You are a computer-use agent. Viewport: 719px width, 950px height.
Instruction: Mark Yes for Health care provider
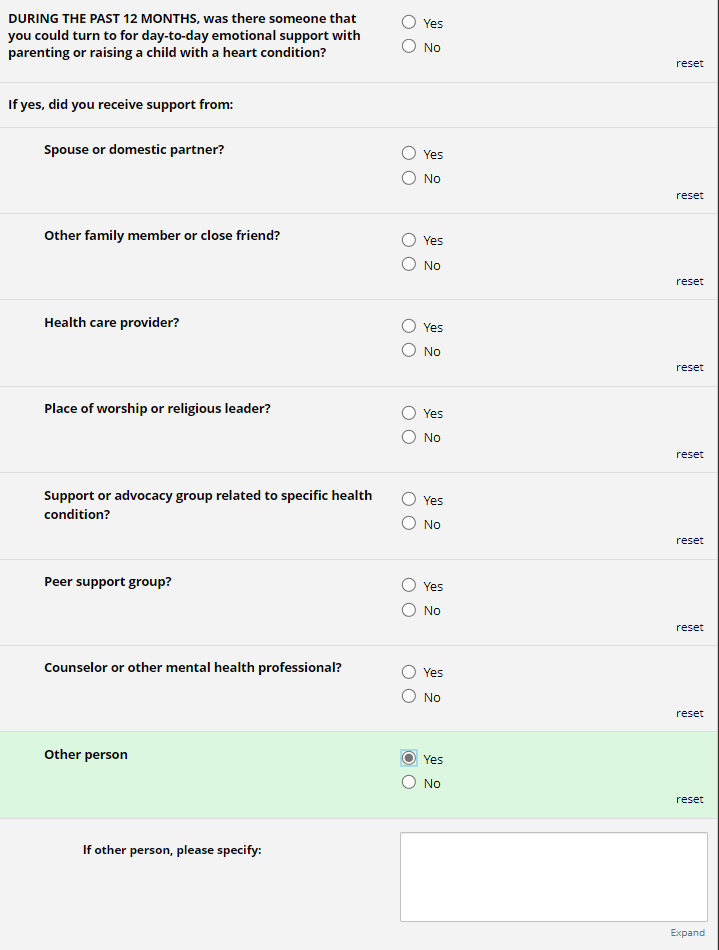(409, 327)
